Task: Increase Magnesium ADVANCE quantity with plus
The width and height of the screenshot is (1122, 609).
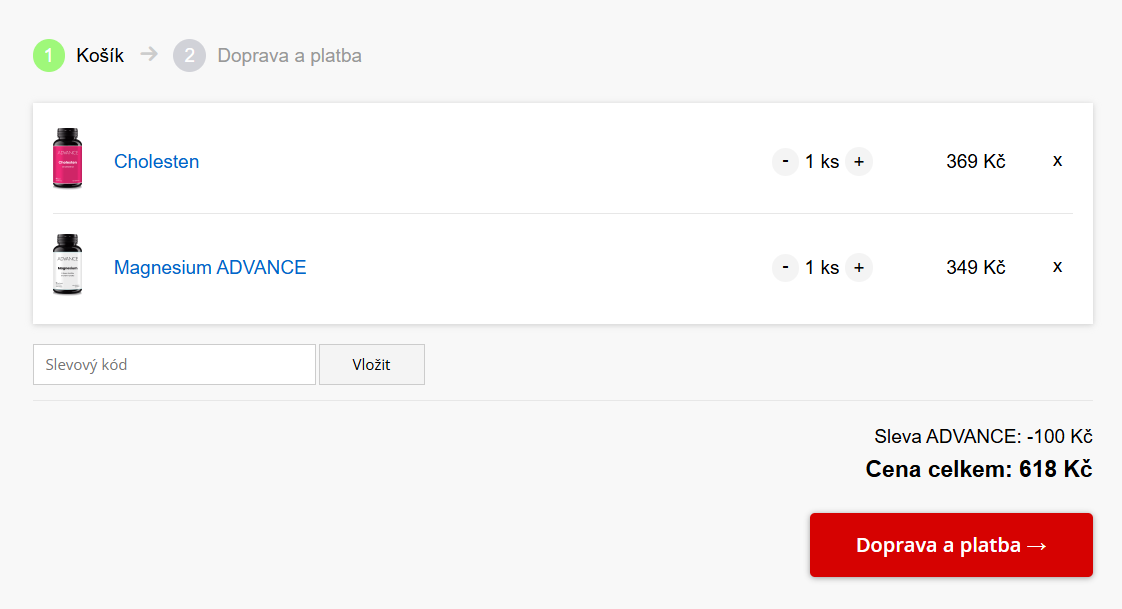Action: pos(859,267)
